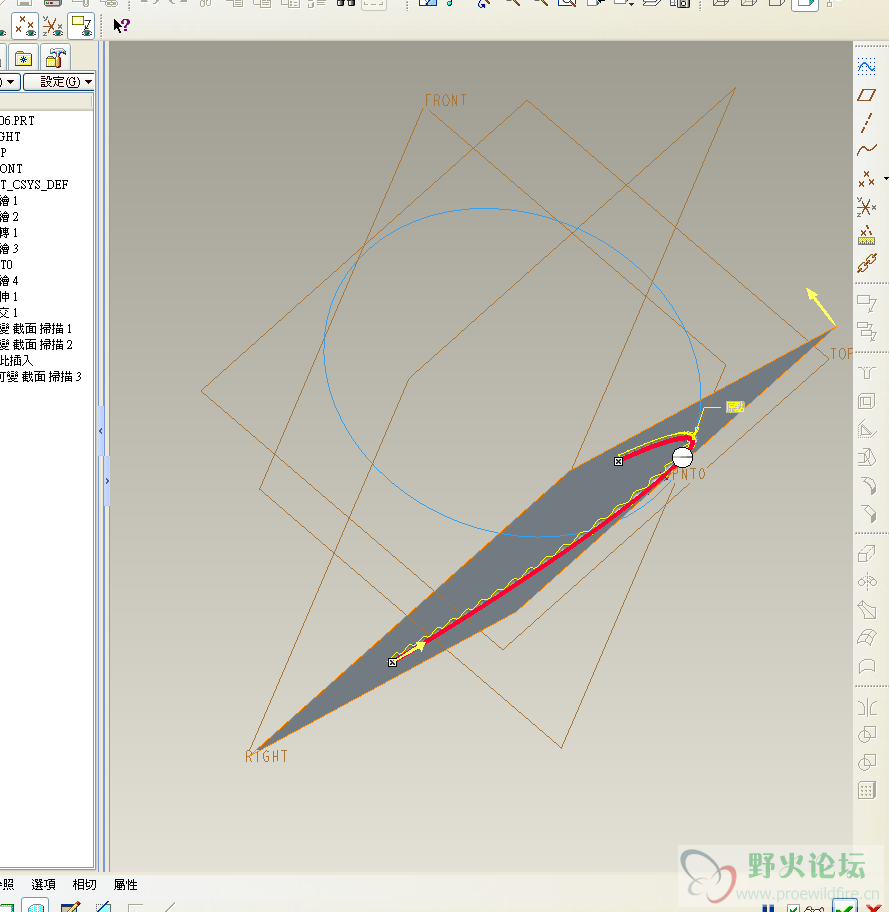Select the Sketch tool in right toolbar
889x912 pixels.
(866, 66)
